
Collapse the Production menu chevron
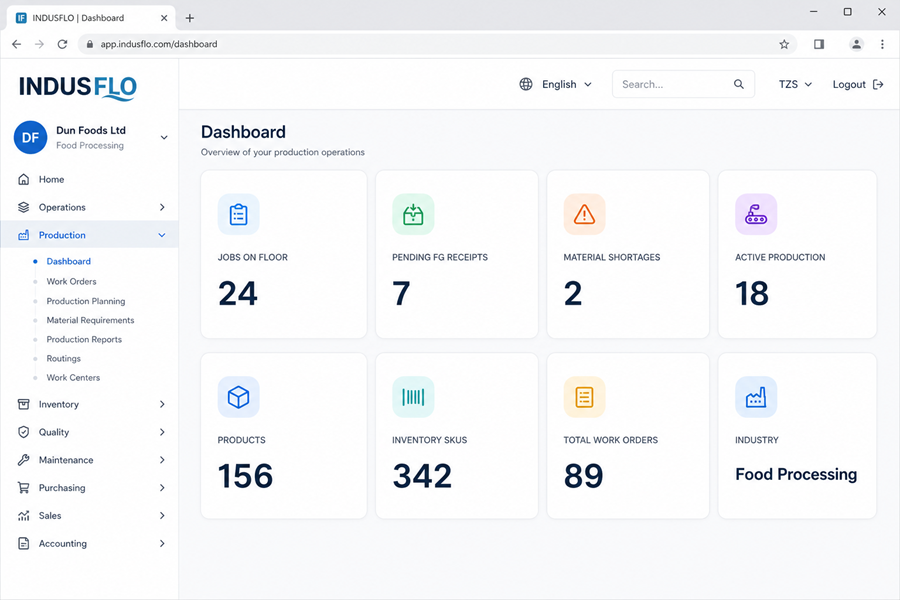pos(162,235)
